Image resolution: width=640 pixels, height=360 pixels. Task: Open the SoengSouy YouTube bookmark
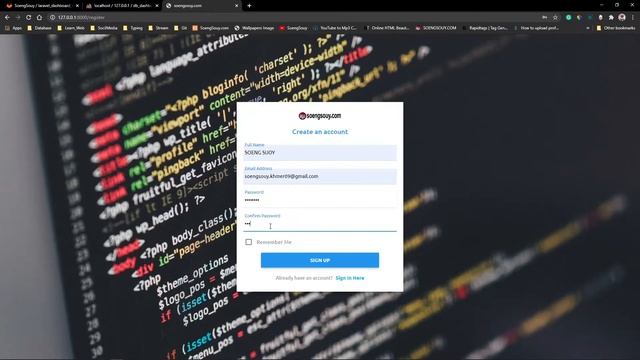click(x=293, y=28)
